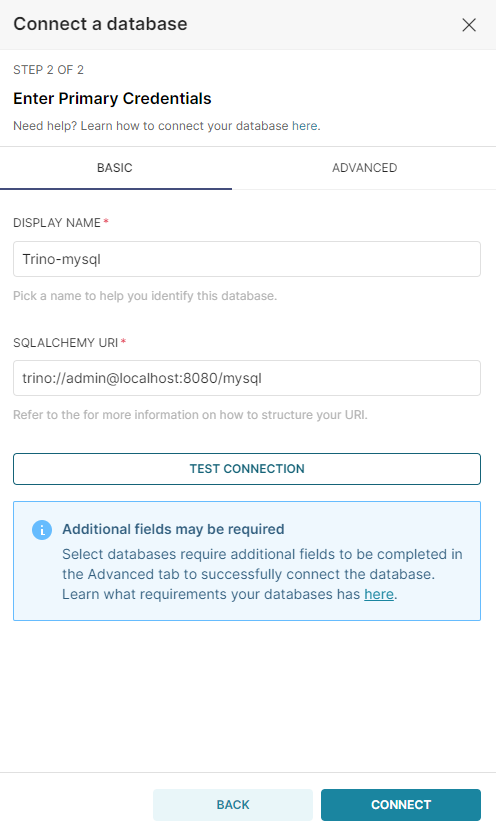The image size is (496, 835).
Task: Open the 'here' help link under Enter Primary Credentials
Action: (x=305, y=126)
